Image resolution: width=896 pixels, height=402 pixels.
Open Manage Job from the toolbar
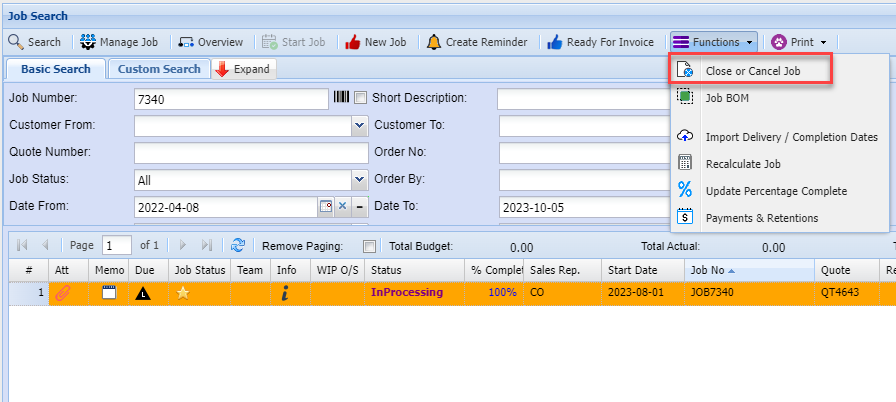click(118, 42)
